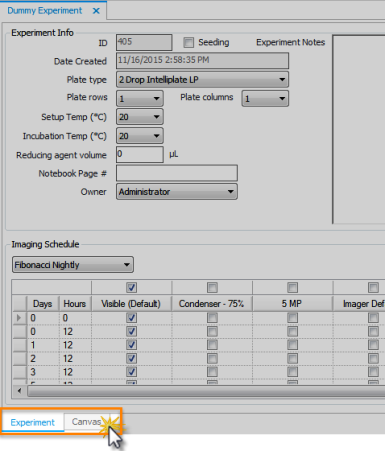Click the Notebook Page # field
Image resolution: width=385 pixels, height=451 pixels.
(177, 173)
